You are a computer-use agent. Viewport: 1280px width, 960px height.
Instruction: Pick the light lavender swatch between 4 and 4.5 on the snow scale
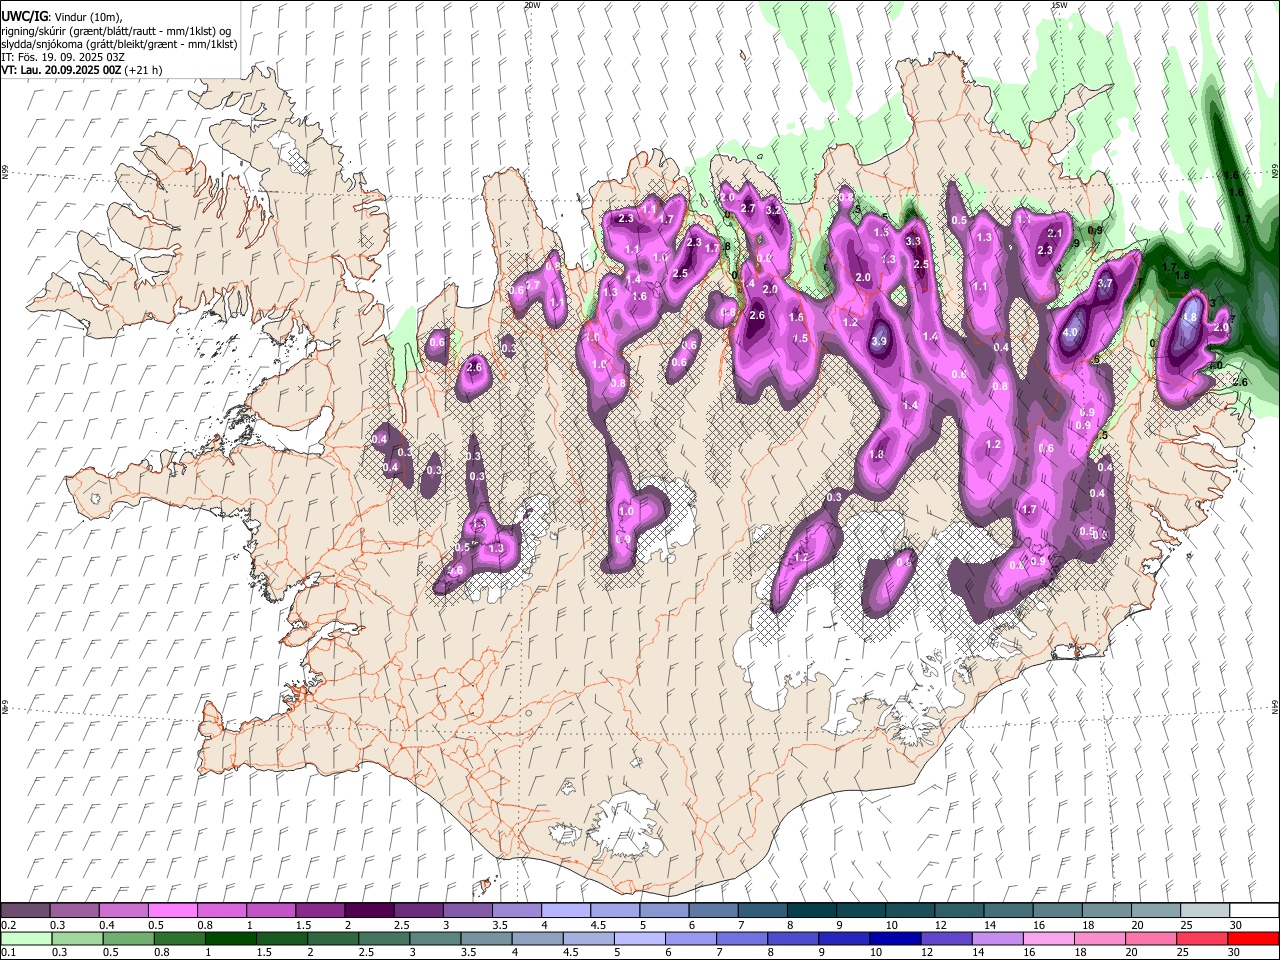(566, 911)
